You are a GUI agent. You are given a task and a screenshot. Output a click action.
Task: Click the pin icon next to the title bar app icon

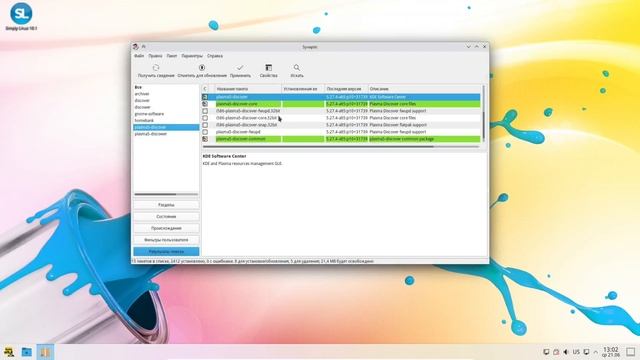(143, 47)
